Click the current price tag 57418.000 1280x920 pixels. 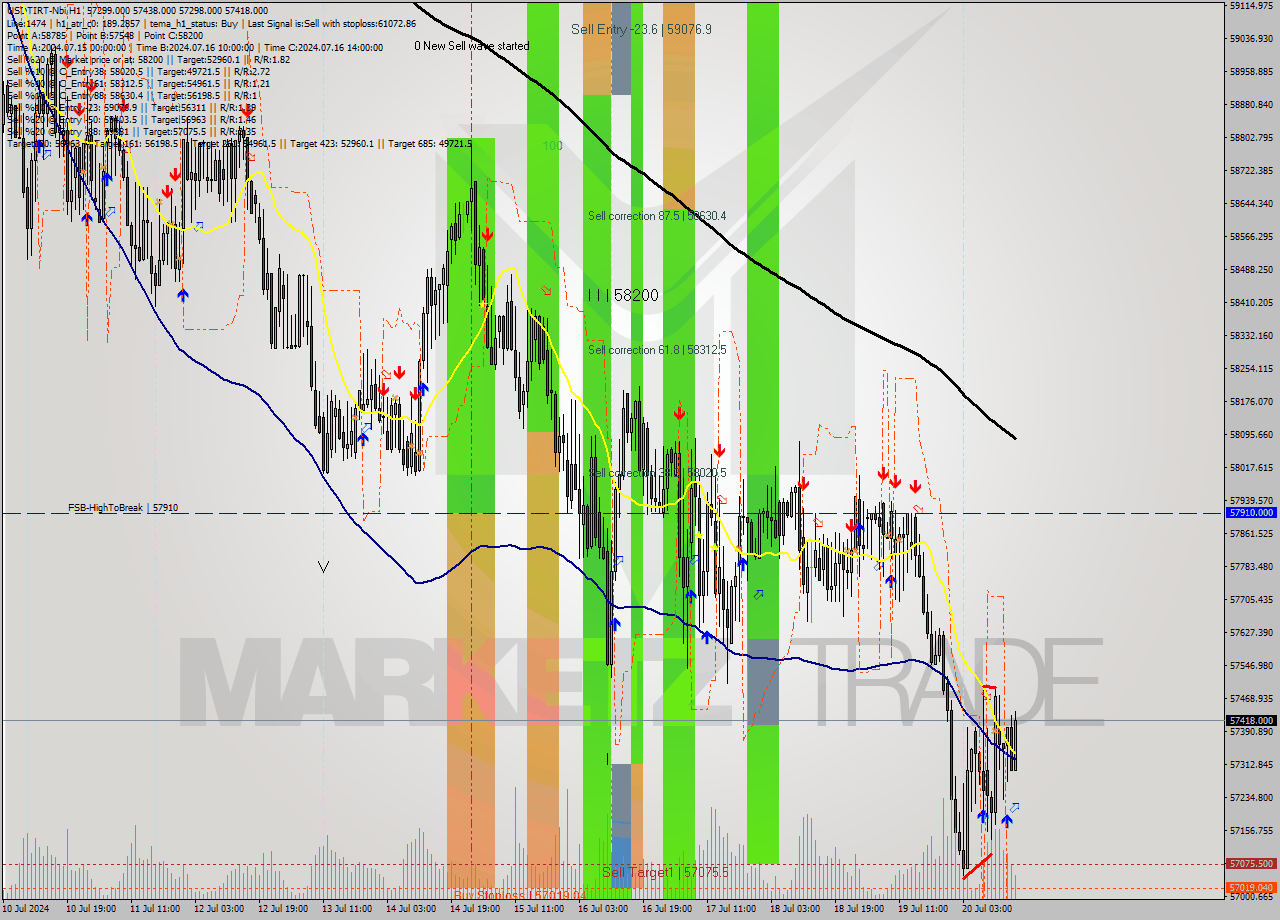1251,720
